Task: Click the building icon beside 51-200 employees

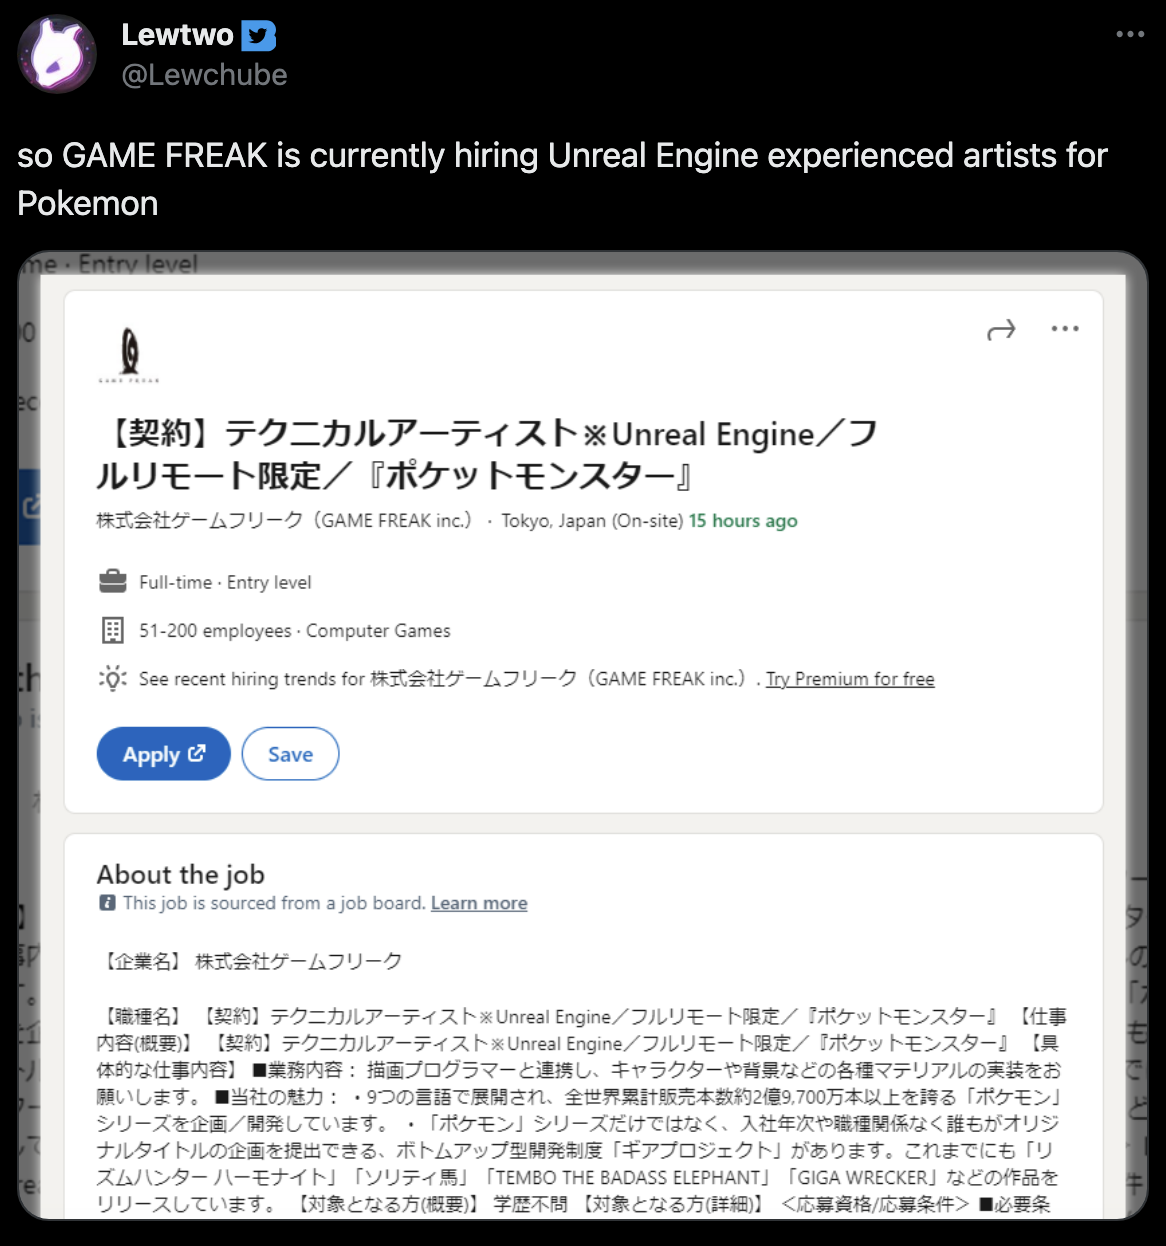Action: [113, 630]
